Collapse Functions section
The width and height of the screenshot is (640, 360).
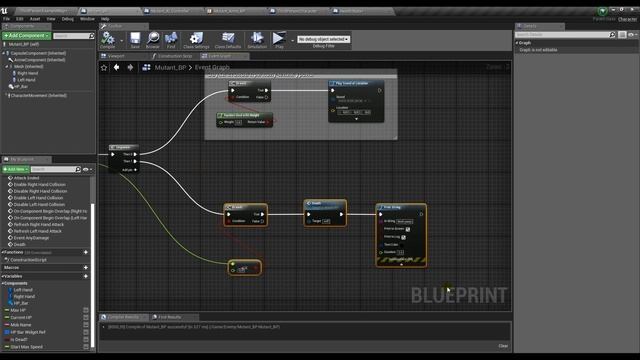click(x=2, y=252)
